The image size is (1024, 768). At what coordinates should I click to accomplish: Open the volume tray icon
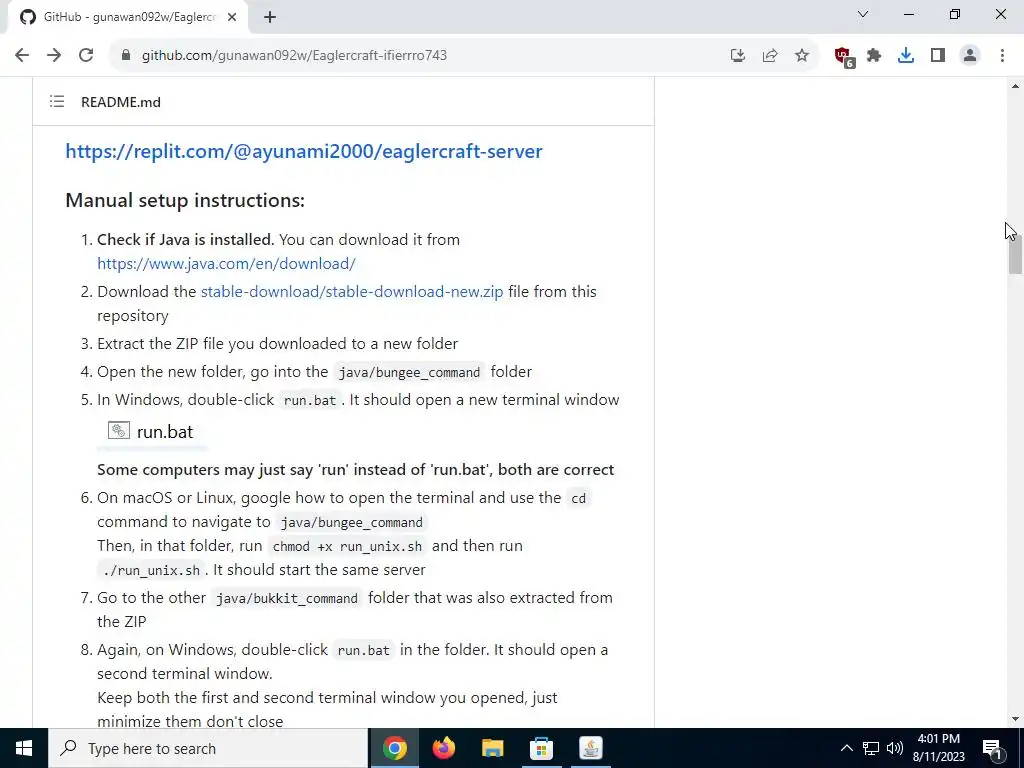pos(895,748)
